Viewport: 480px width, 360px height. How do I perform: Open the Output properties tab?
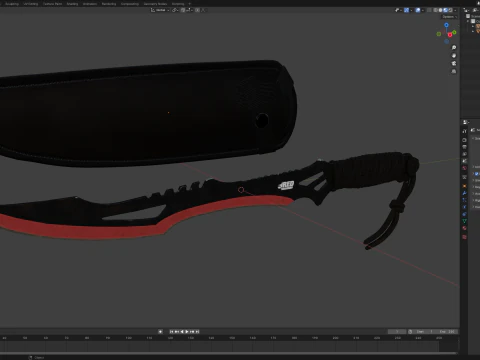coord(464,147)
